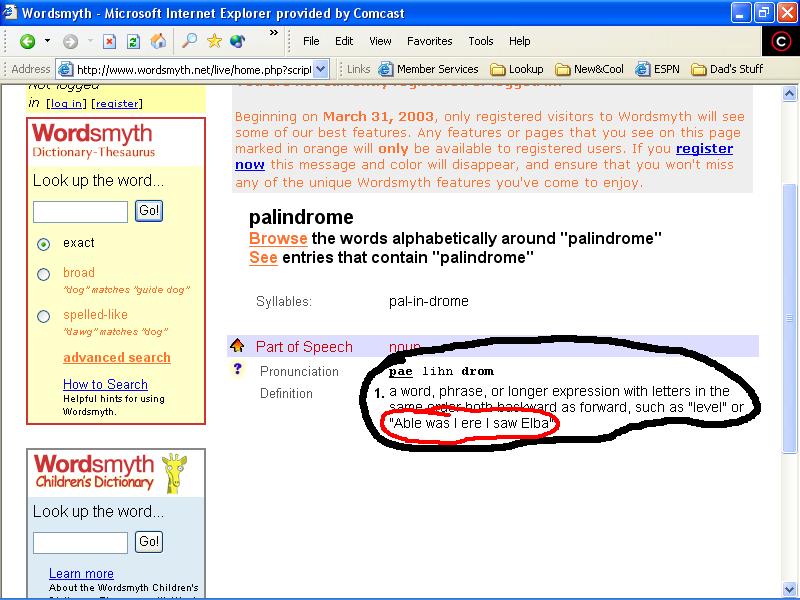Select the broad search radio button
This screenshot has height=600, width=800.
[x=44, y=274]
